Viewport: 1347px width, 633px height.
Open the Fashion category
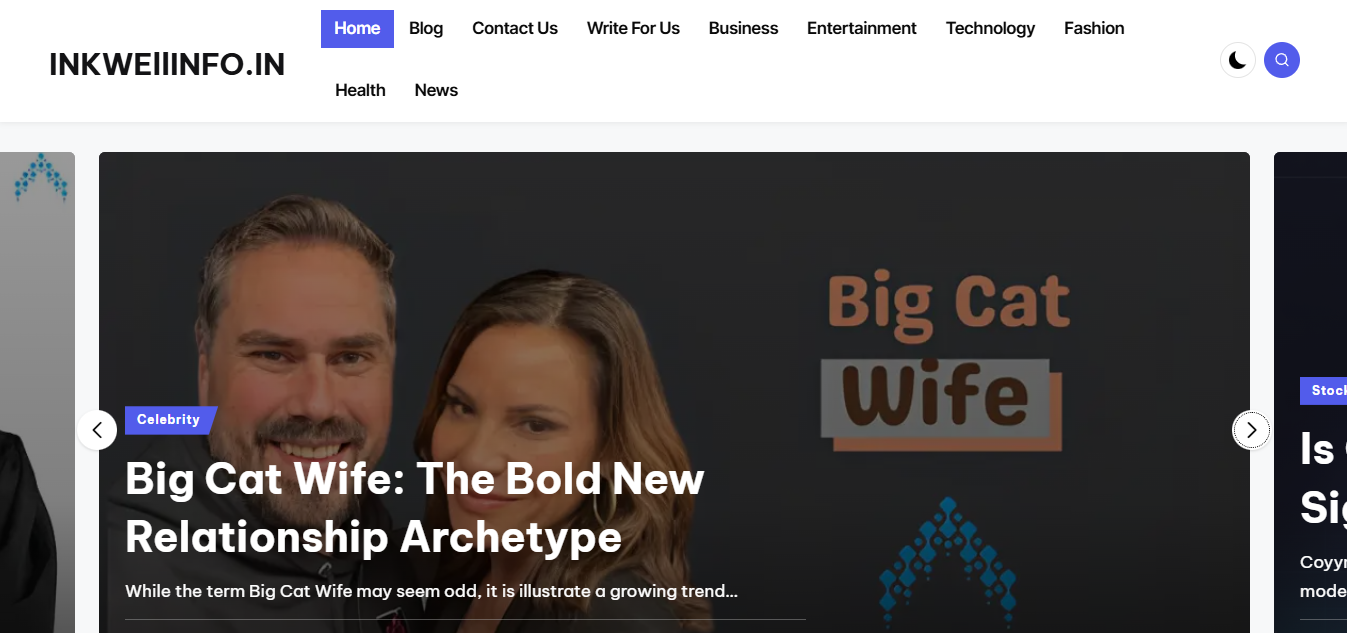pyautogui.click(x=1094, y=29)
